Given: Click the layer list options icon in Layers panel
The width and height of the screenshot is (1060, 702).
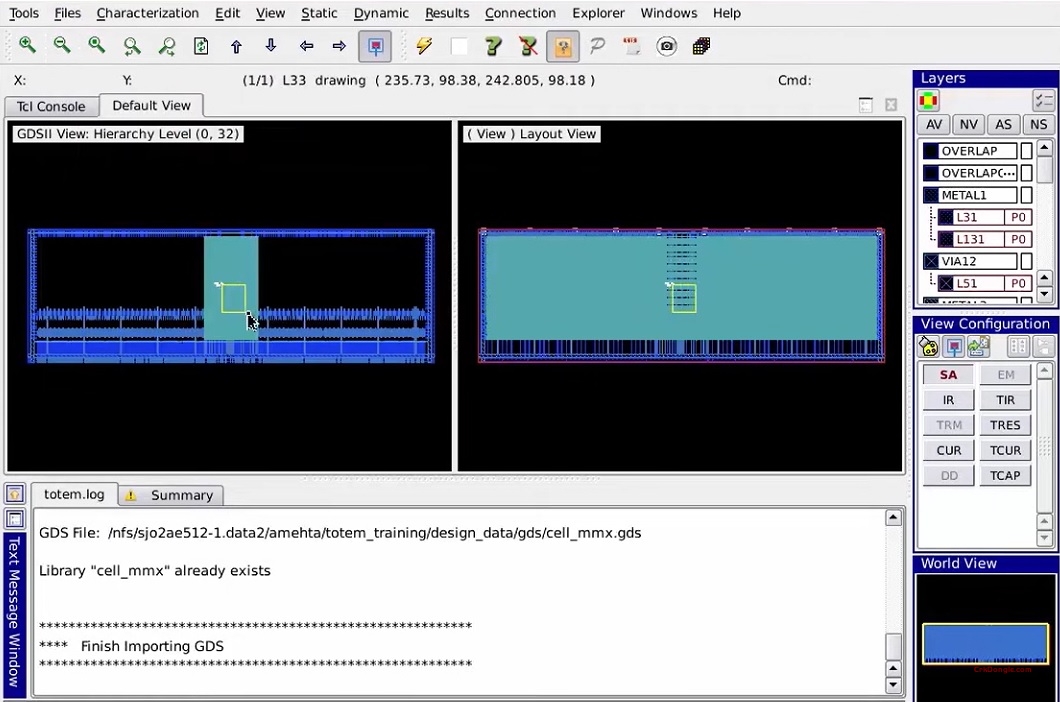Looking at the screenshot, I should [1043, 99].
